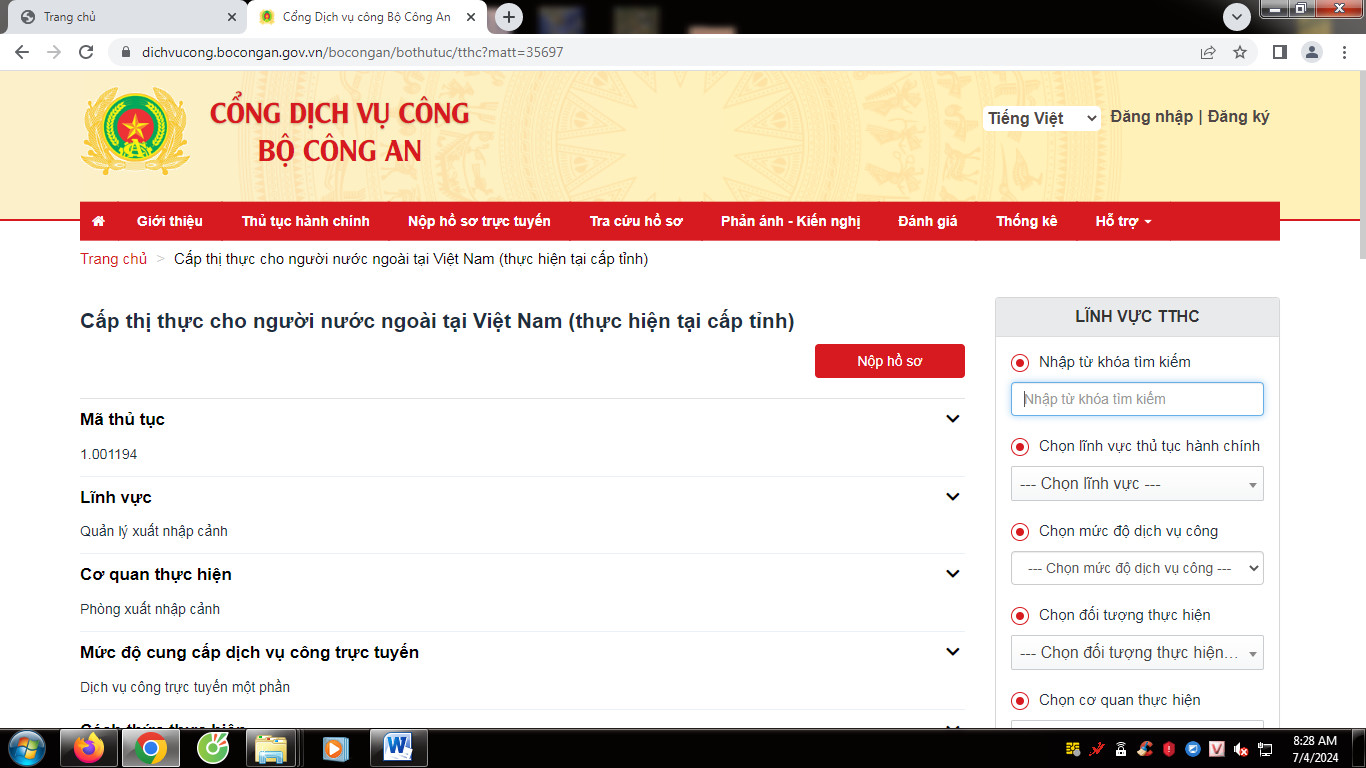Screen dimensions: 1366x768
Task: Open the Chọn đối tượng thực hiện dropdown
Action: [1137, 653]
